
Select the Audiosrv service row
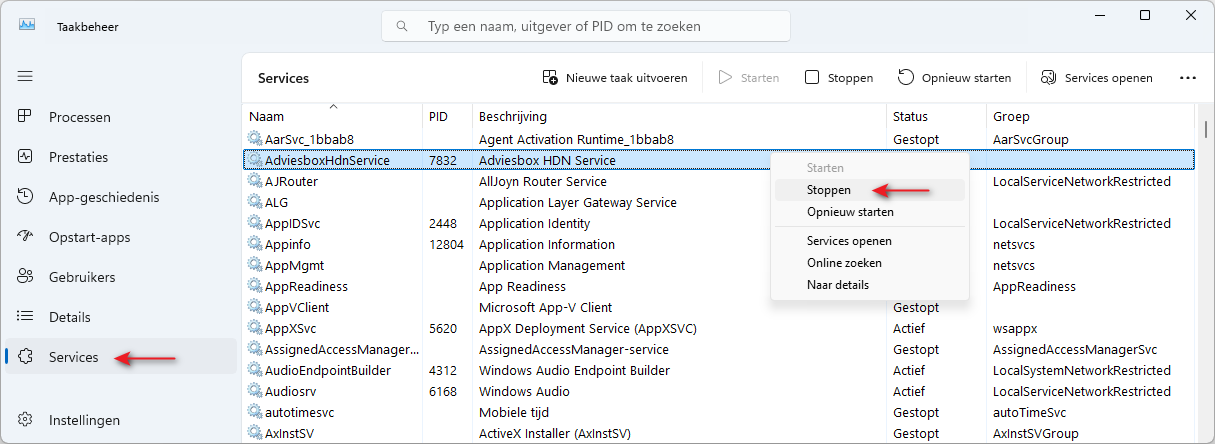(719, 391)
